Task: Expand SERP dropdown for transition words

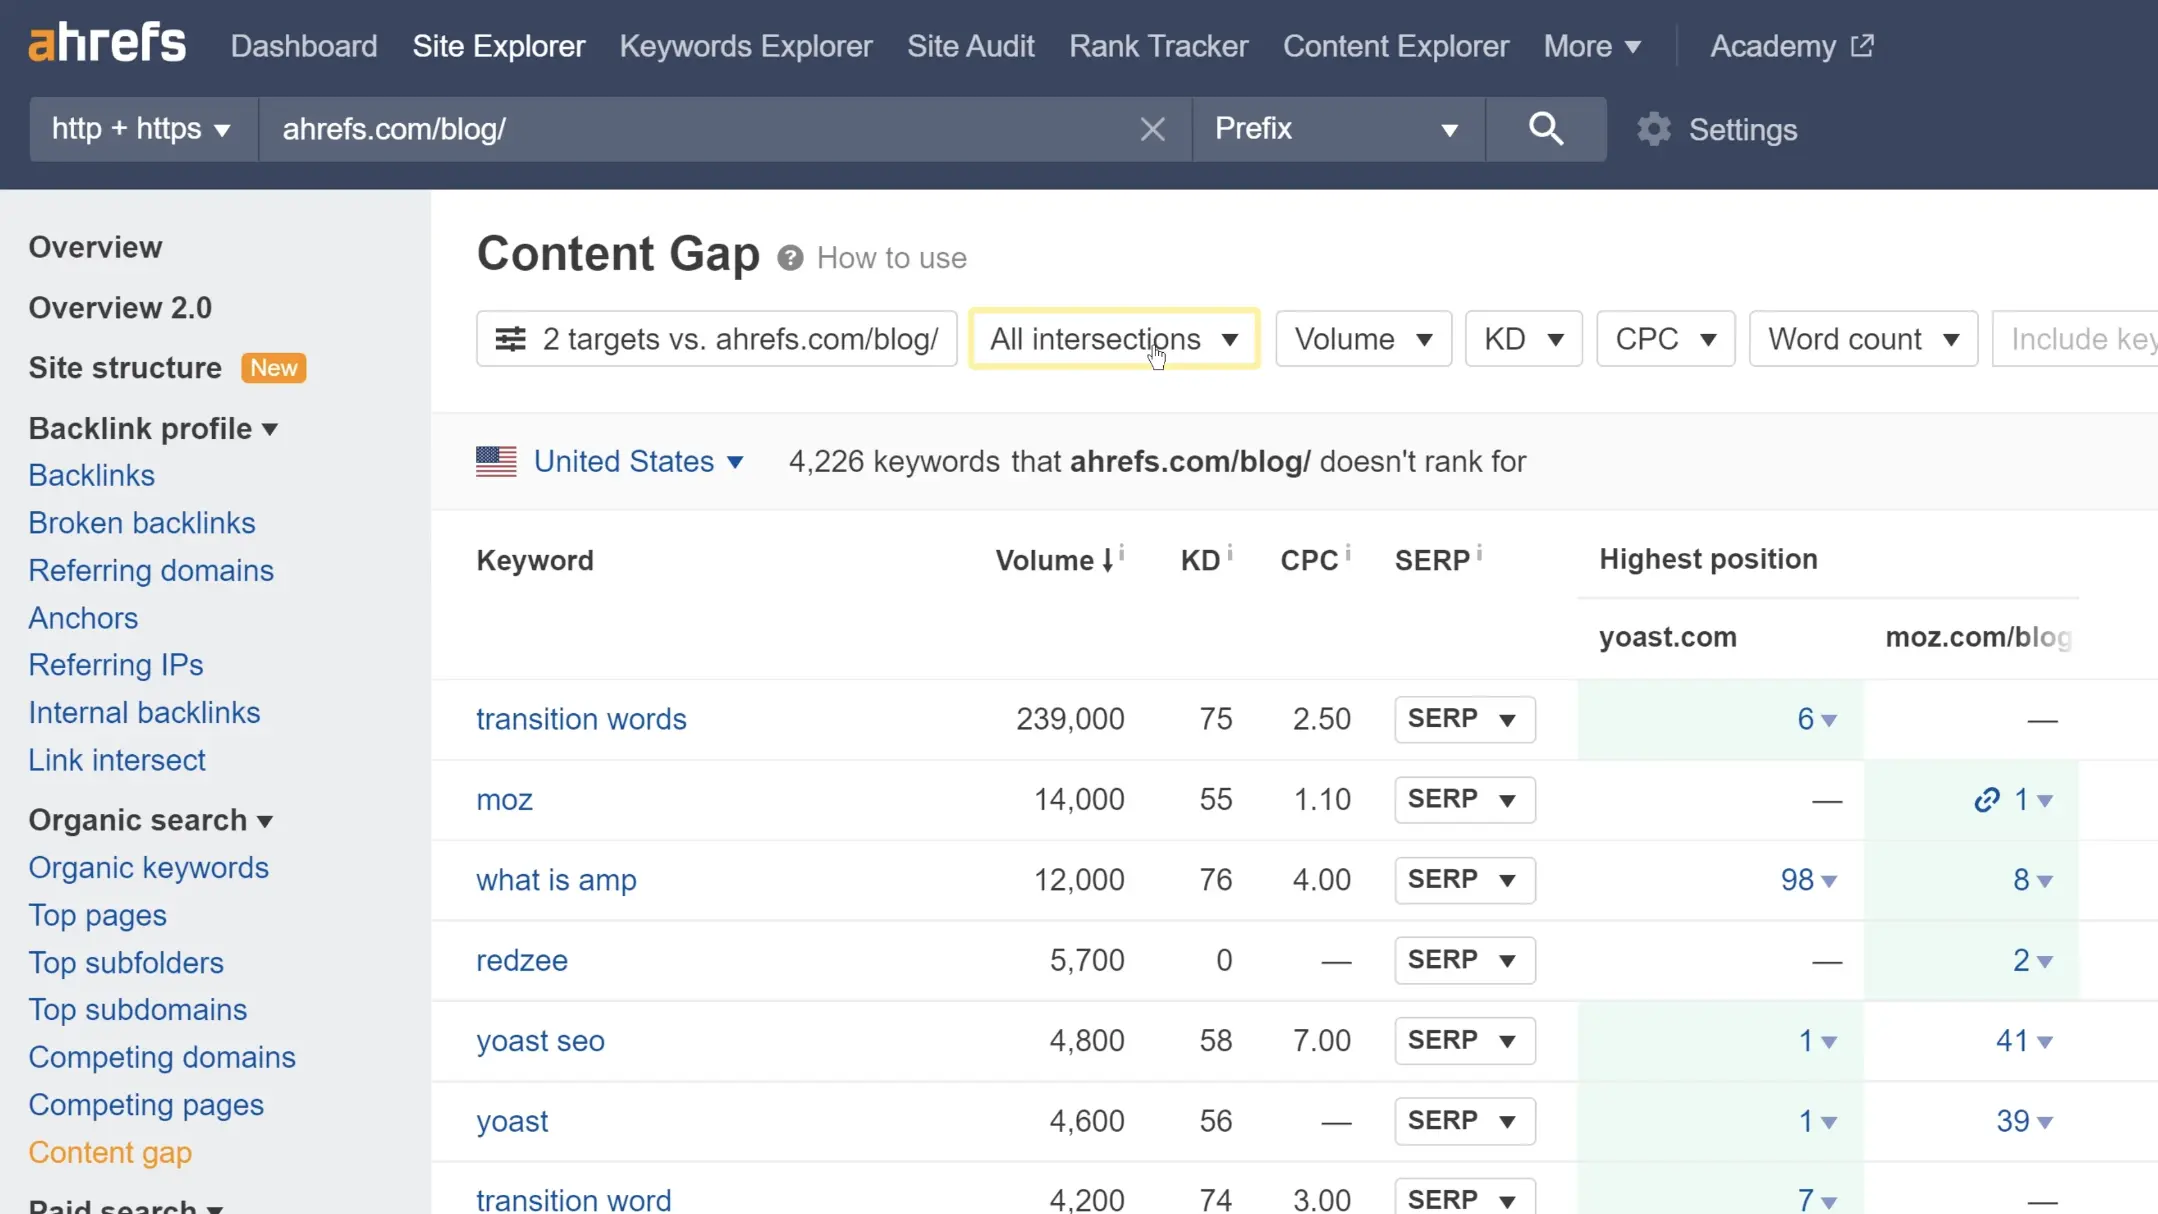Action: point(1464,719)
